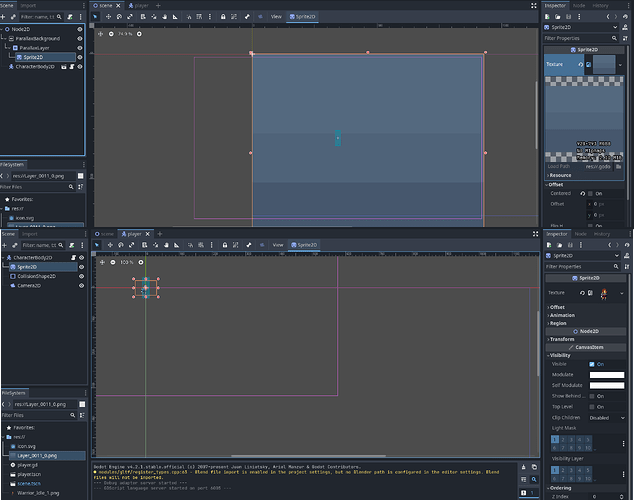Attach a script in the lower Scene dock
Screen dimensions: 634x500
pyautogui.click(x=72, y=245)
